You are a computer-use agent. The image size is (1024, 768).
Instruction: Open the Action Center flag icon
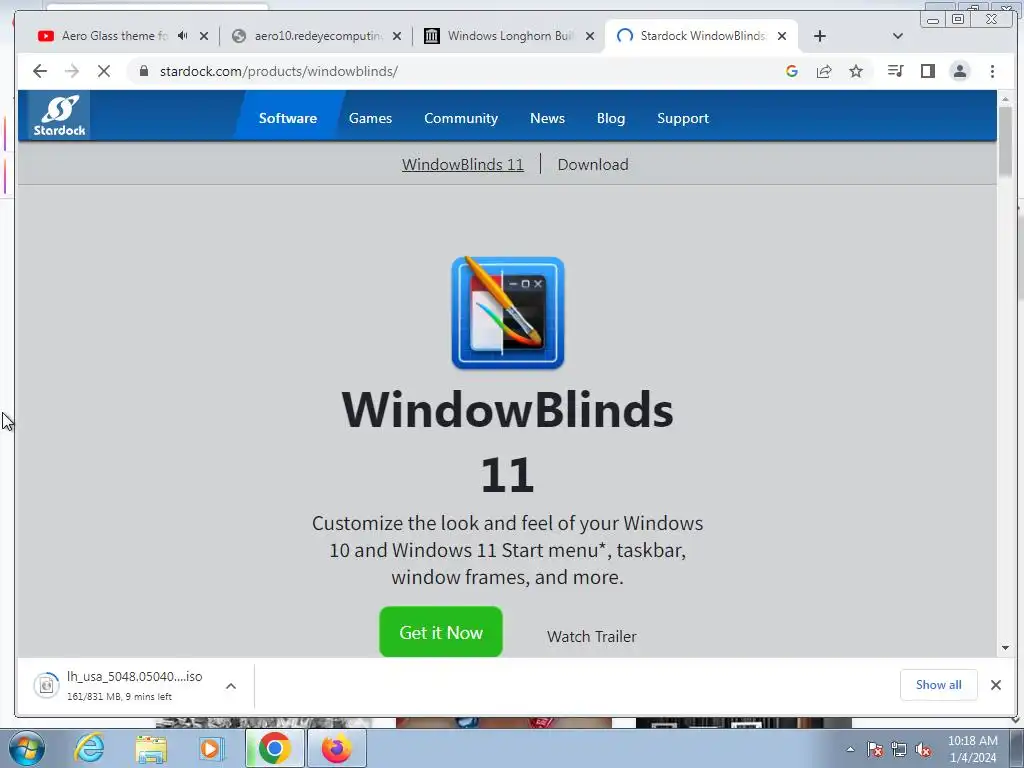(x=875, y=749)
